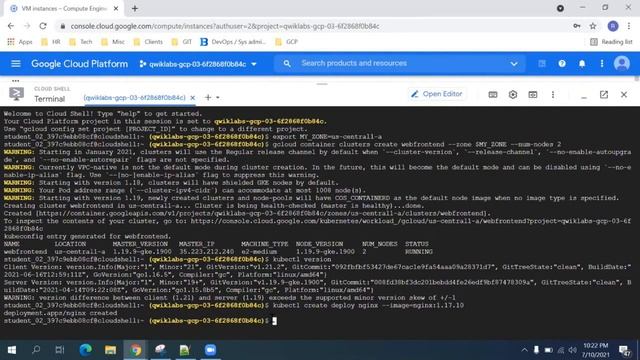Open Cloud Shell terminal settings gear
This screenshot has height=360, width=640.
pos(513,94)
